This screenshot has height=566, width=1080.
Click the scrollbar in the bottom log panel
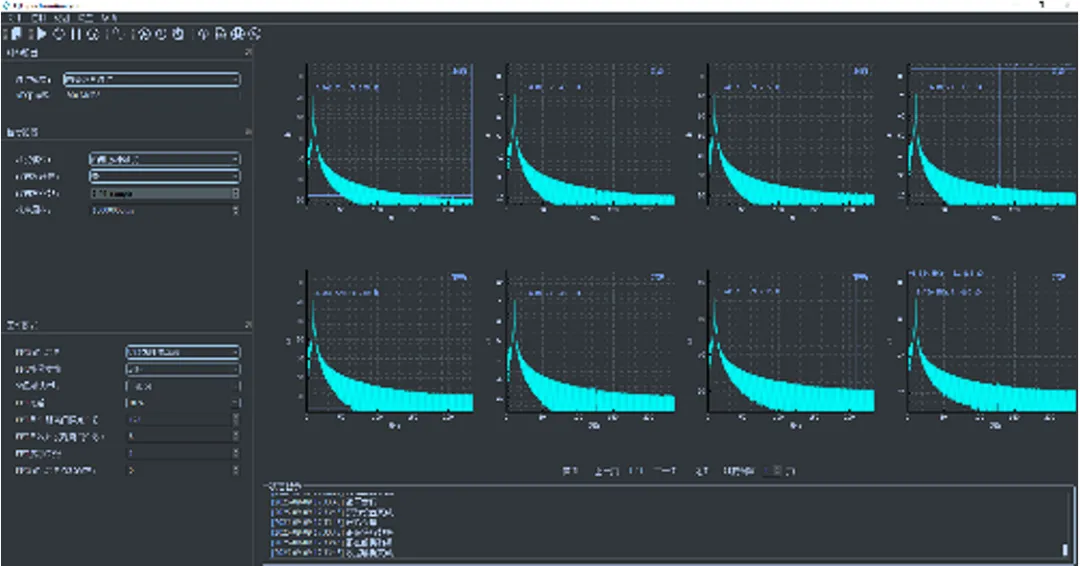[x=1064, y=549]
